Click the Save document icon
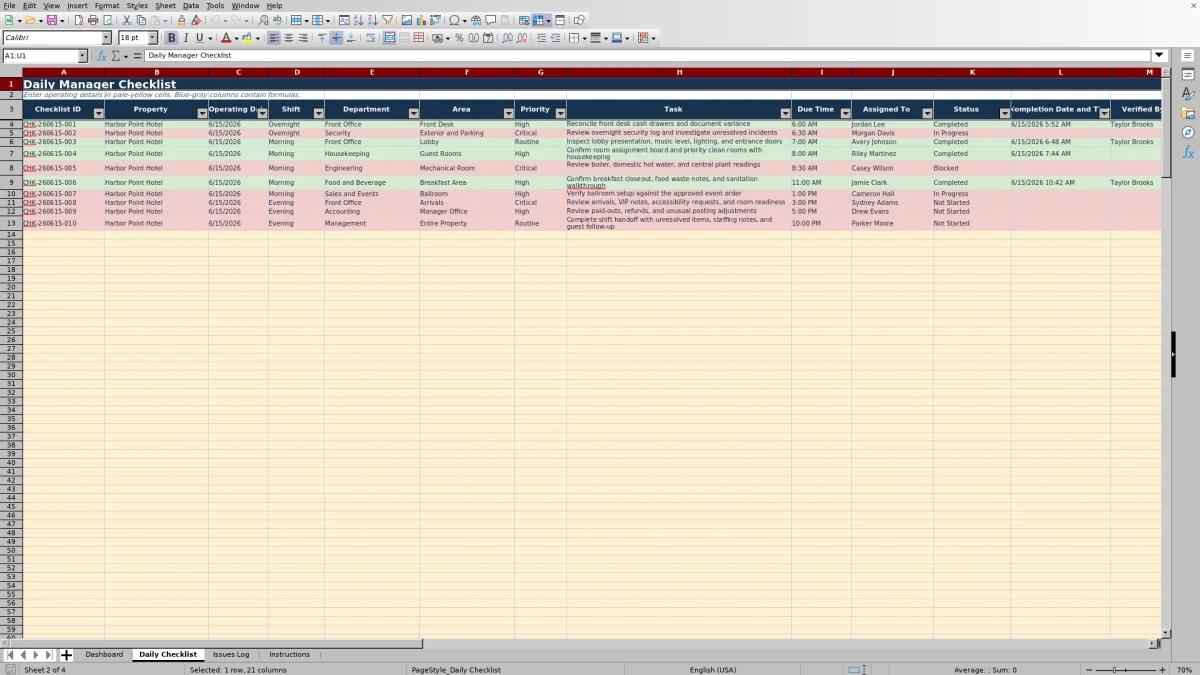The image size is (1200, 675). click(50, 20)
